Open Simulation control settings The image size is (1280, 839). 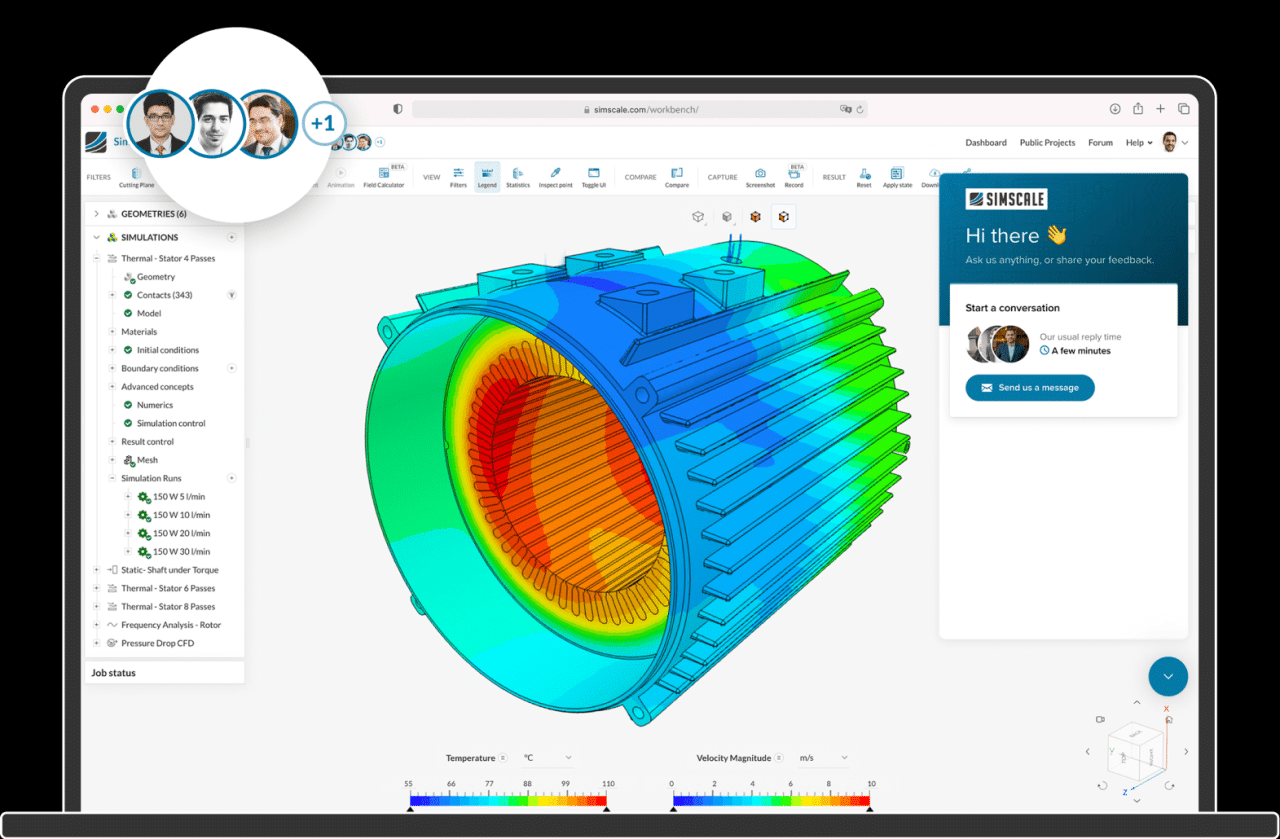(x=171, y=423)
